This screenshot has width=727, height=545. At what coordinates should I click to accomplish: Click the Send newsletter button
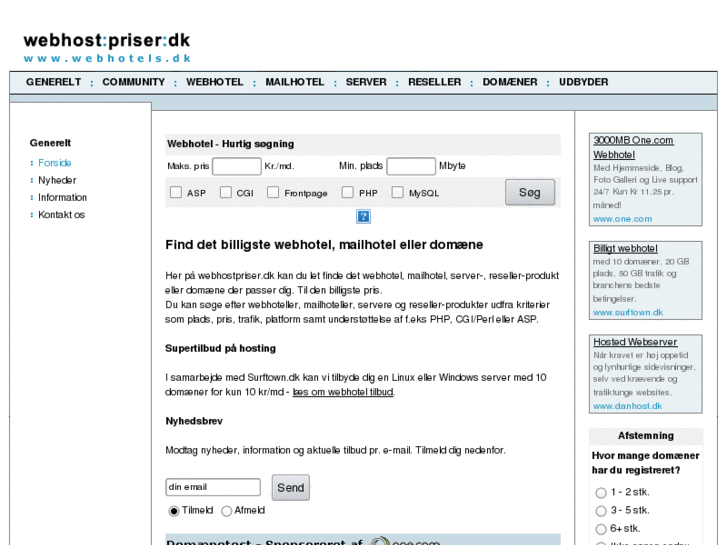click(291, 487)
